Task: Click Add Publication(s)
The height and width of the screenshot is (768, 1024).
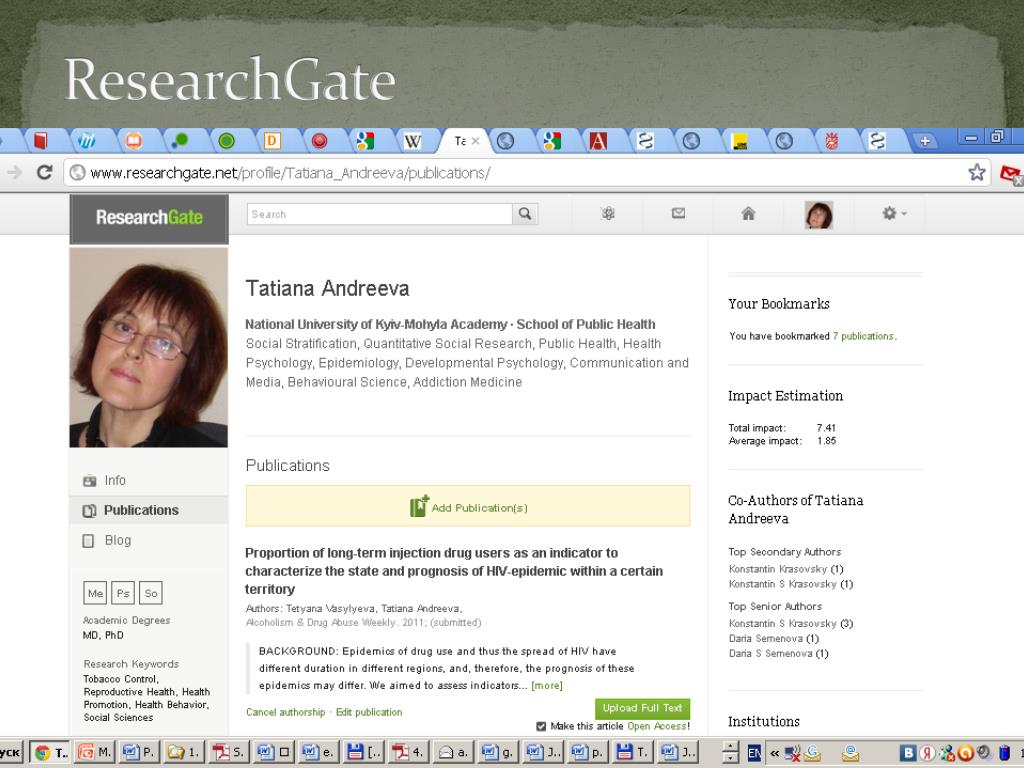Action: coord(468,506)
